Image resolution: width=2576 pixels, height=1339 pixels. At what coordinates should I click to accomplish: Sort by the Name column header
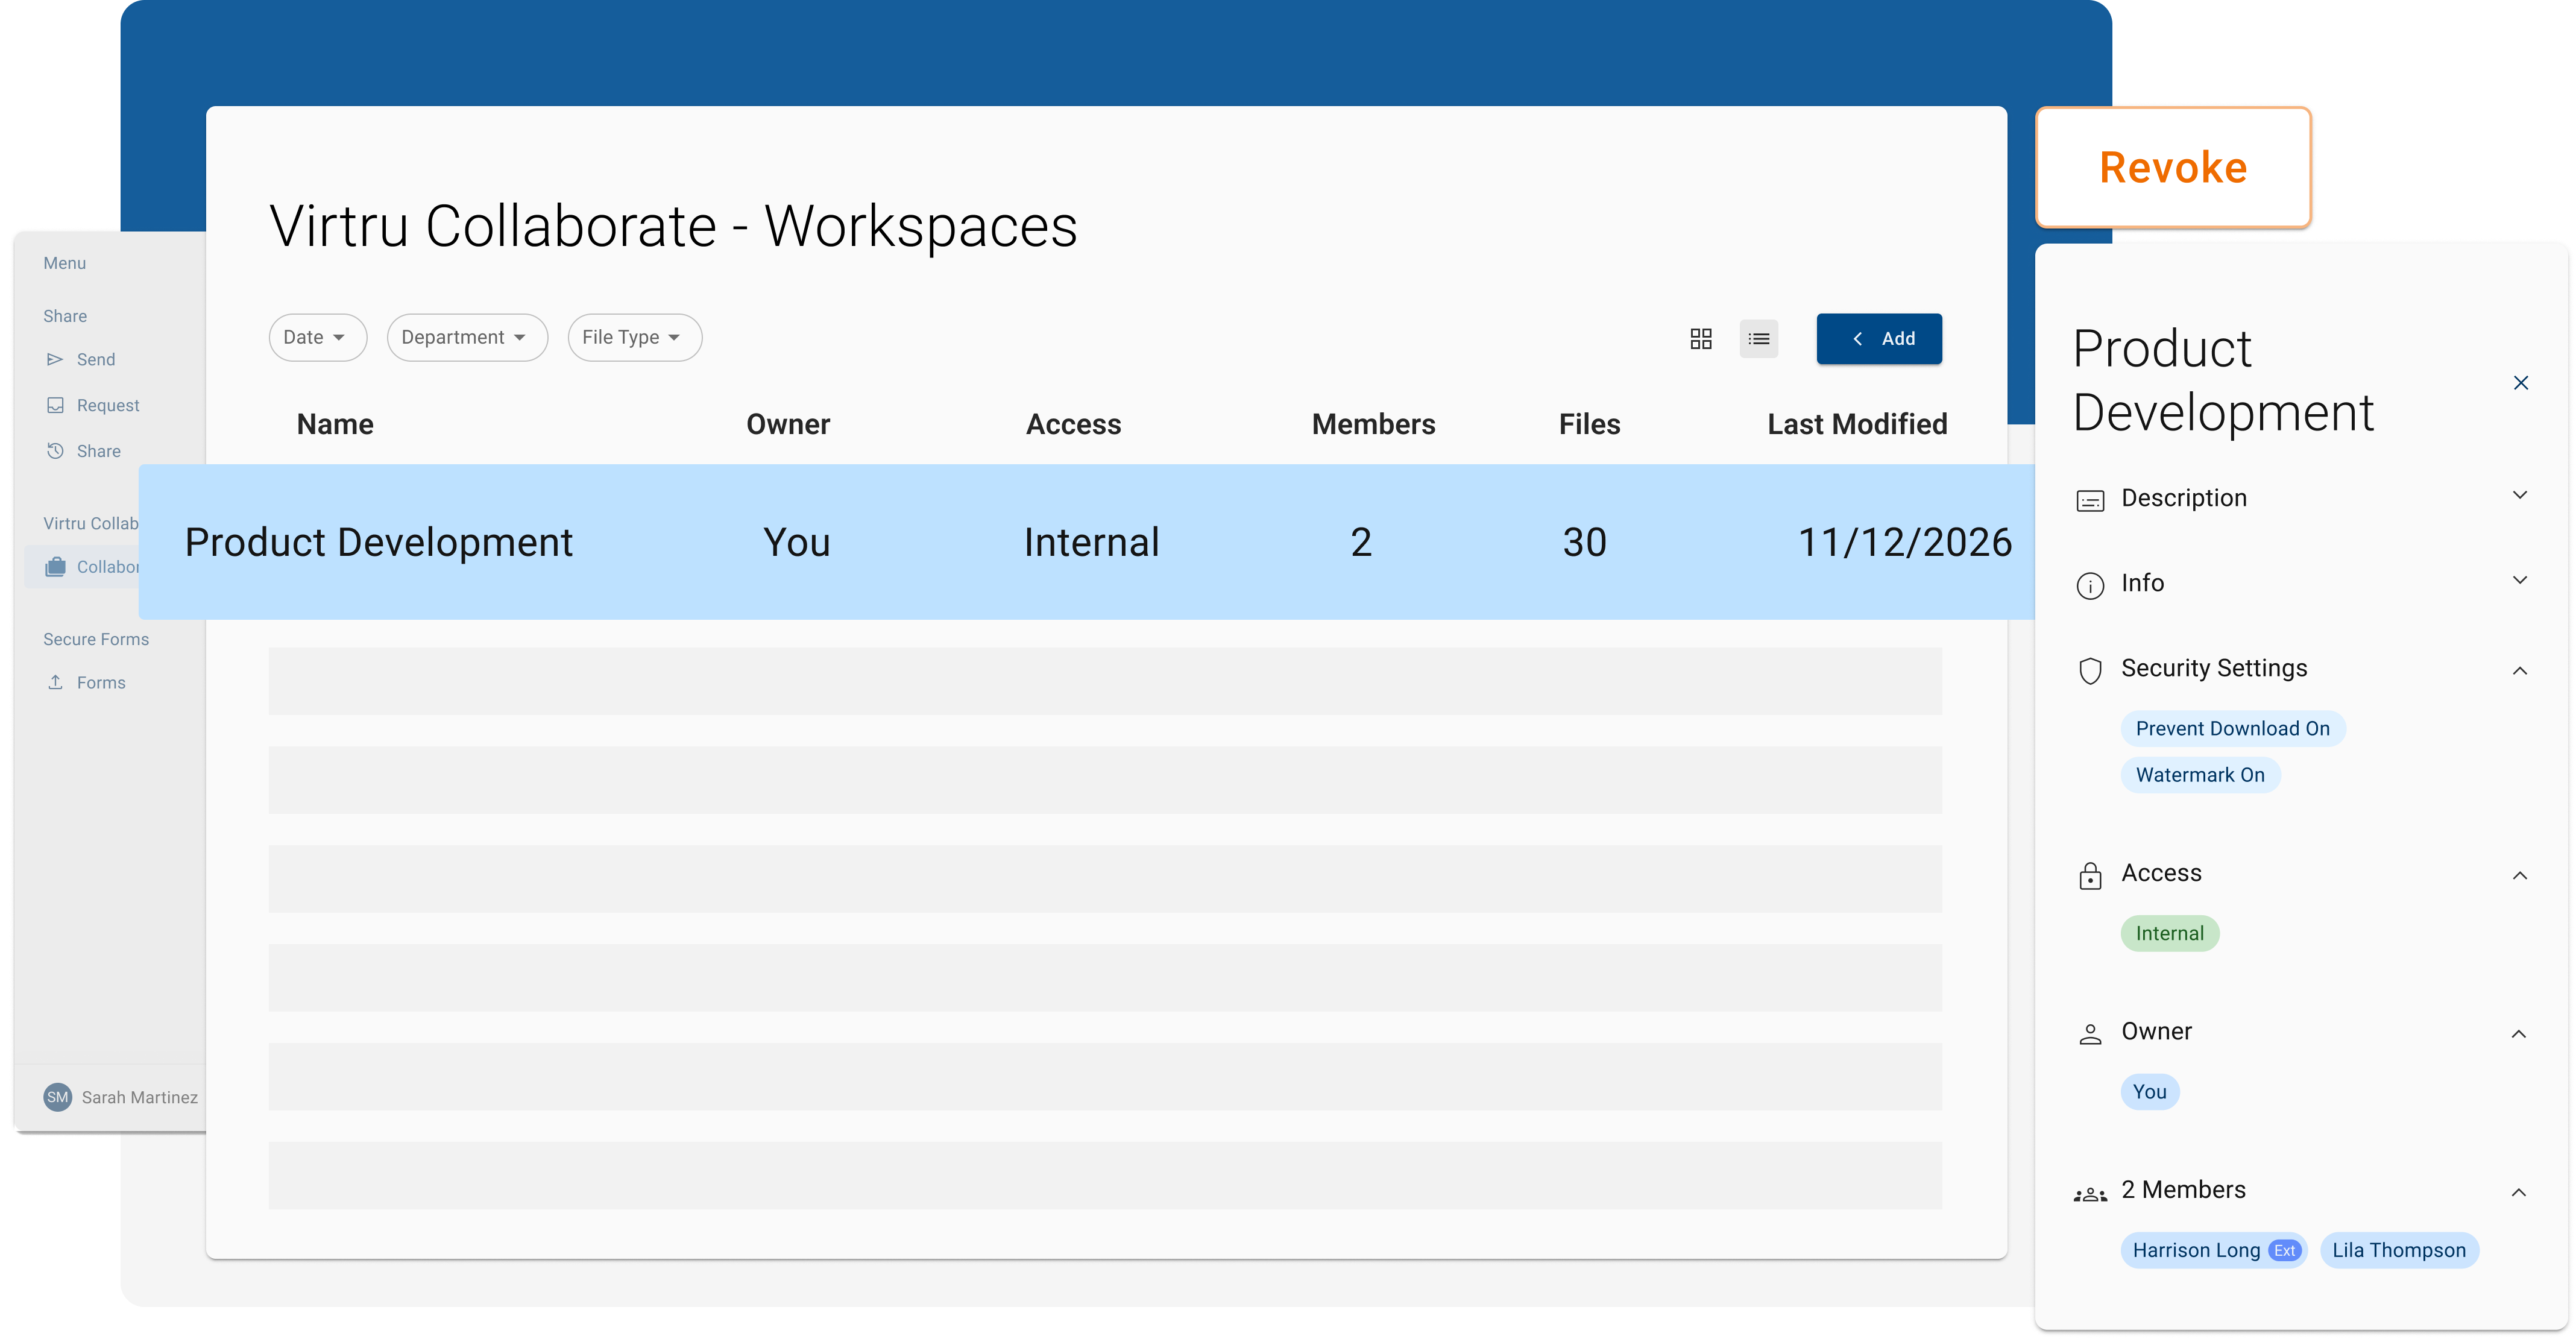pyautogui.click(x=335, y=424)
